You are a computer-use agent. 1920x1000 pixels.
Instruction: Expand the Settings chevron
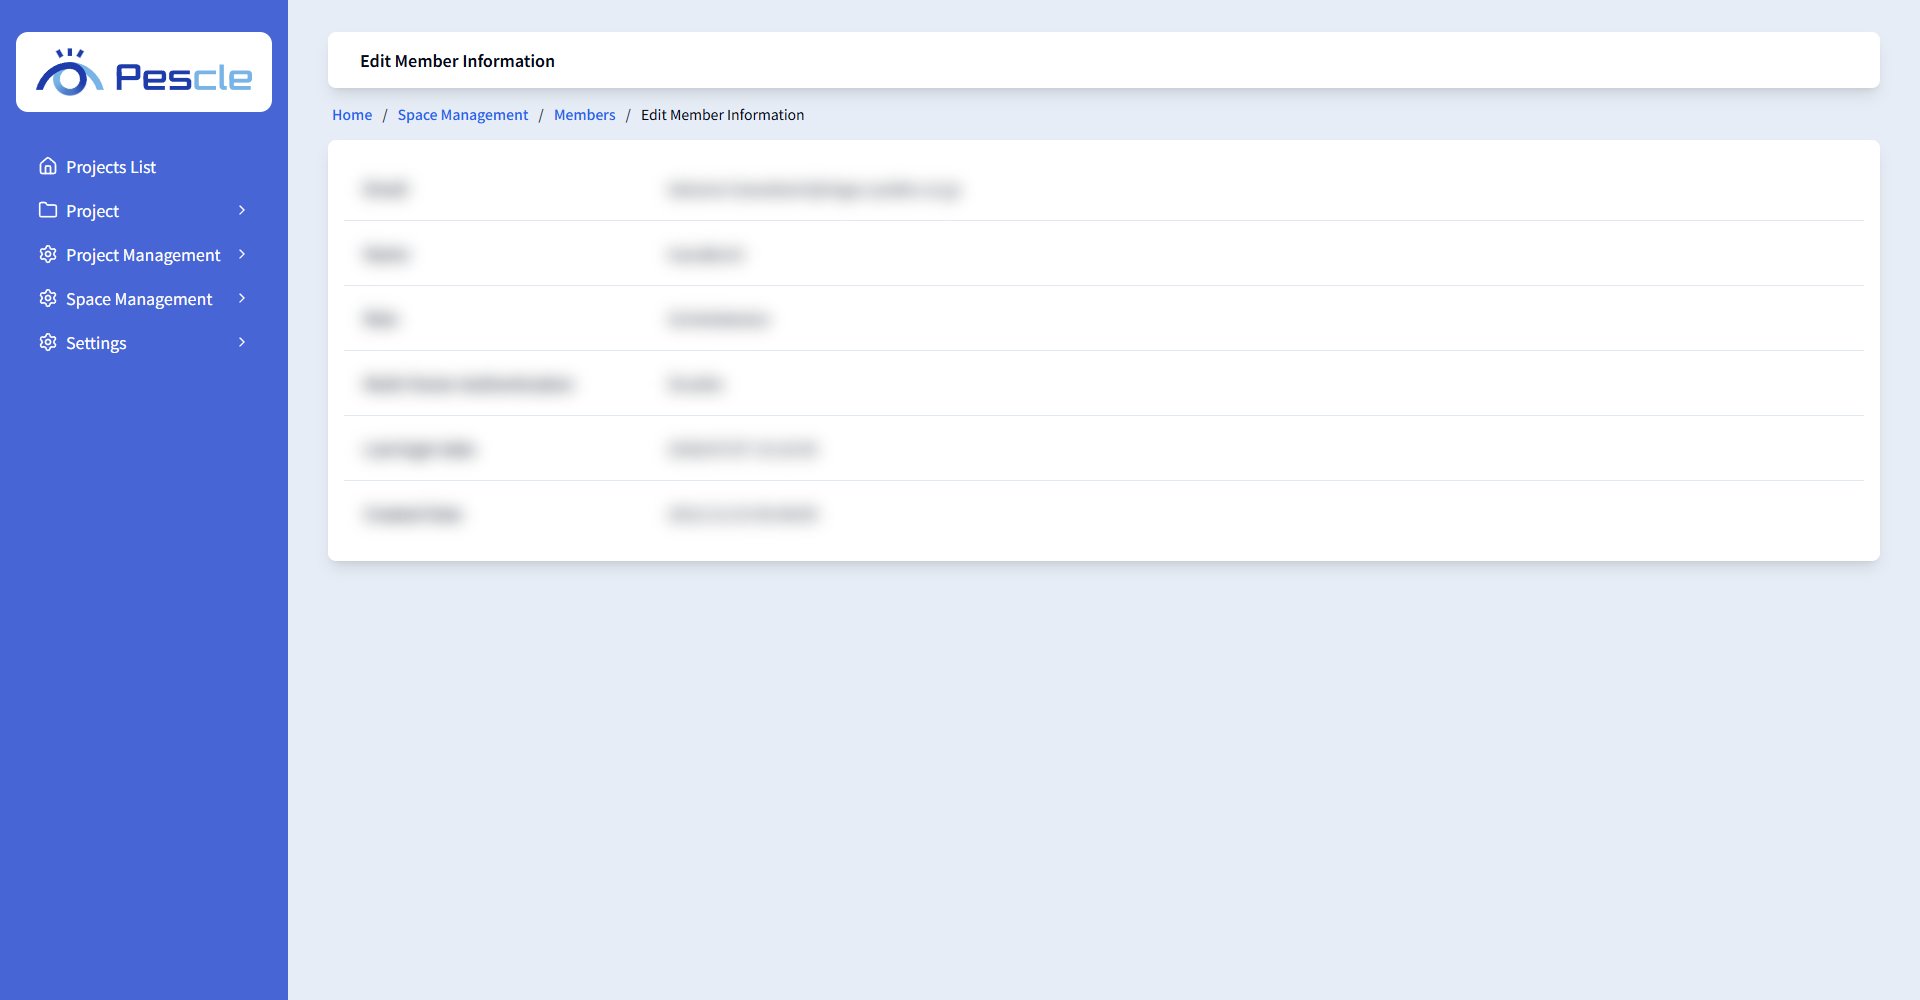pyautogui.click(x=242, y=342)
